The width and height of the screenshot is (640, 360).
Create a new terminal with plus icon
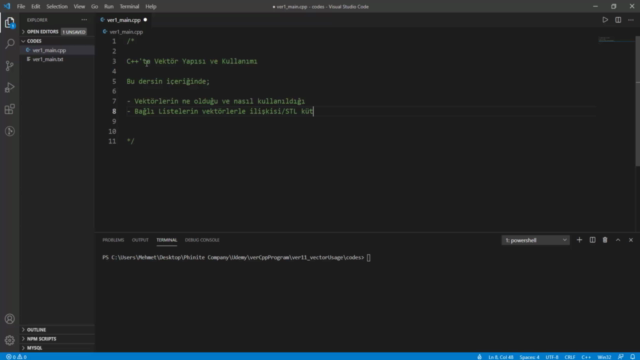pyautogui.click(x=579, y=240)
